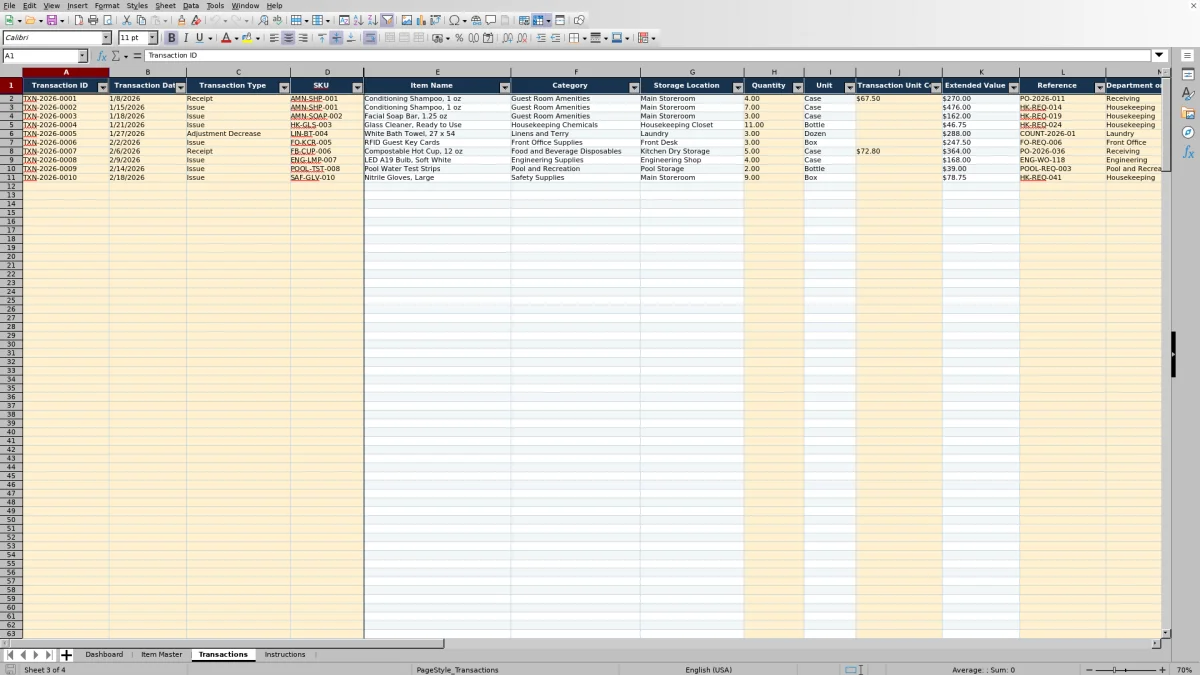Toggle Bold formatting
1200x675 pixels.
click(171, 38)
